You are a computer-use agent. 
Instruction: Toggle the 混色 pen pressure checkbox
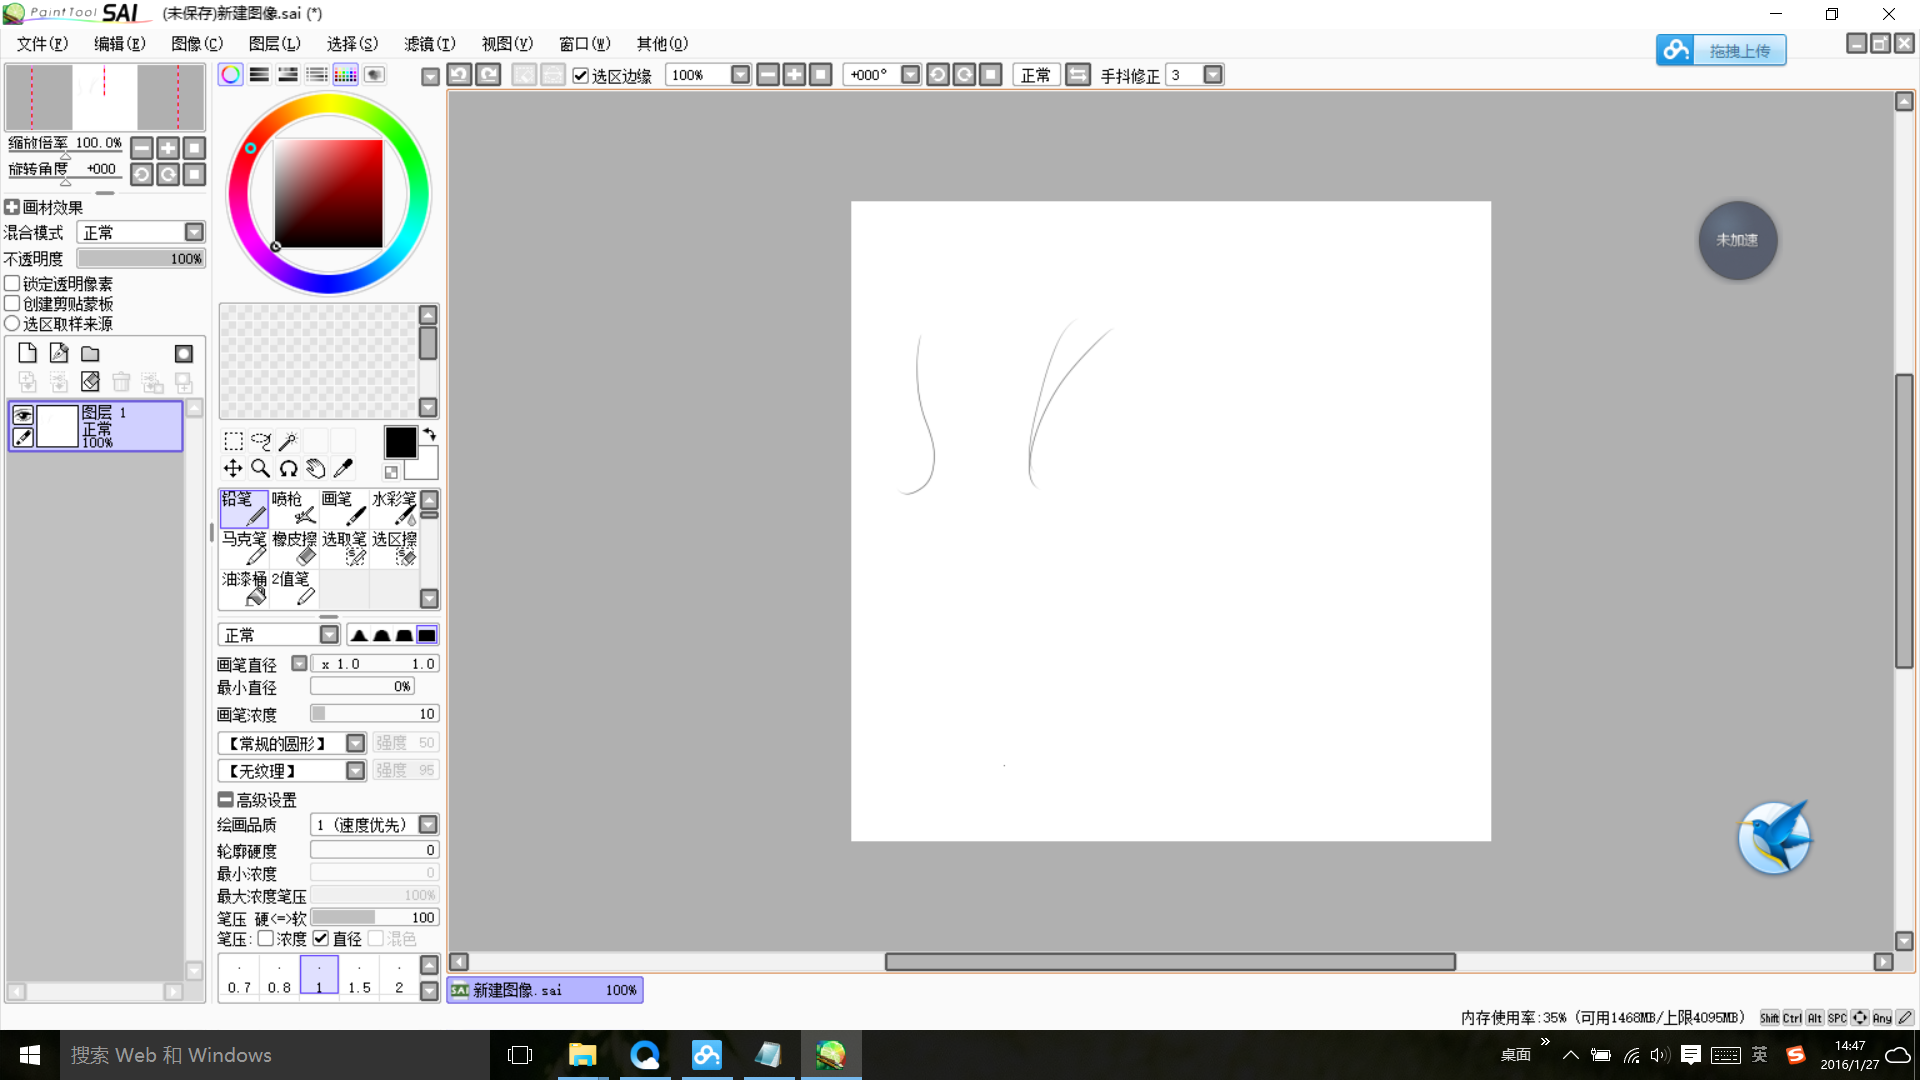click(376, 938)
